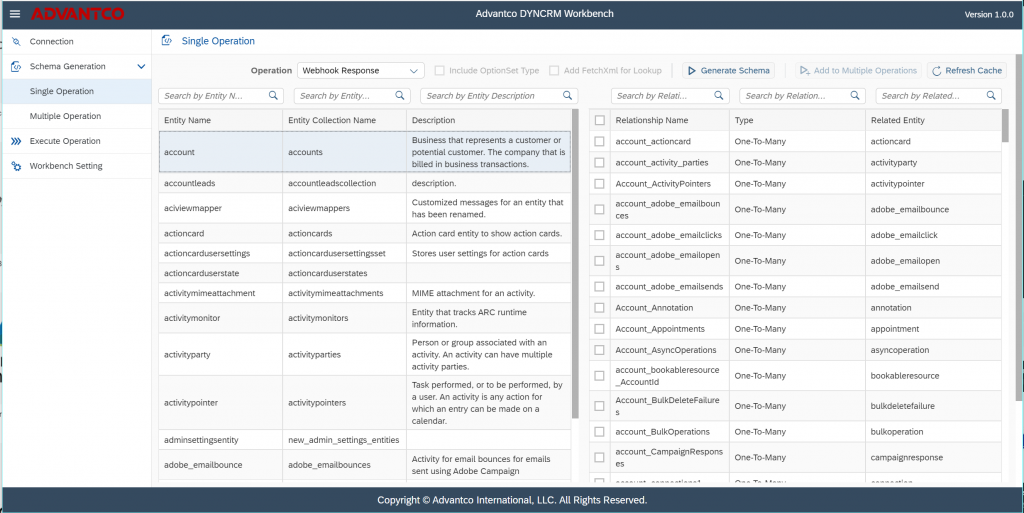The image size is (1024, 513).
Task: Click the Add to Multiple Operations button
Action: click(x=858, y=70)
